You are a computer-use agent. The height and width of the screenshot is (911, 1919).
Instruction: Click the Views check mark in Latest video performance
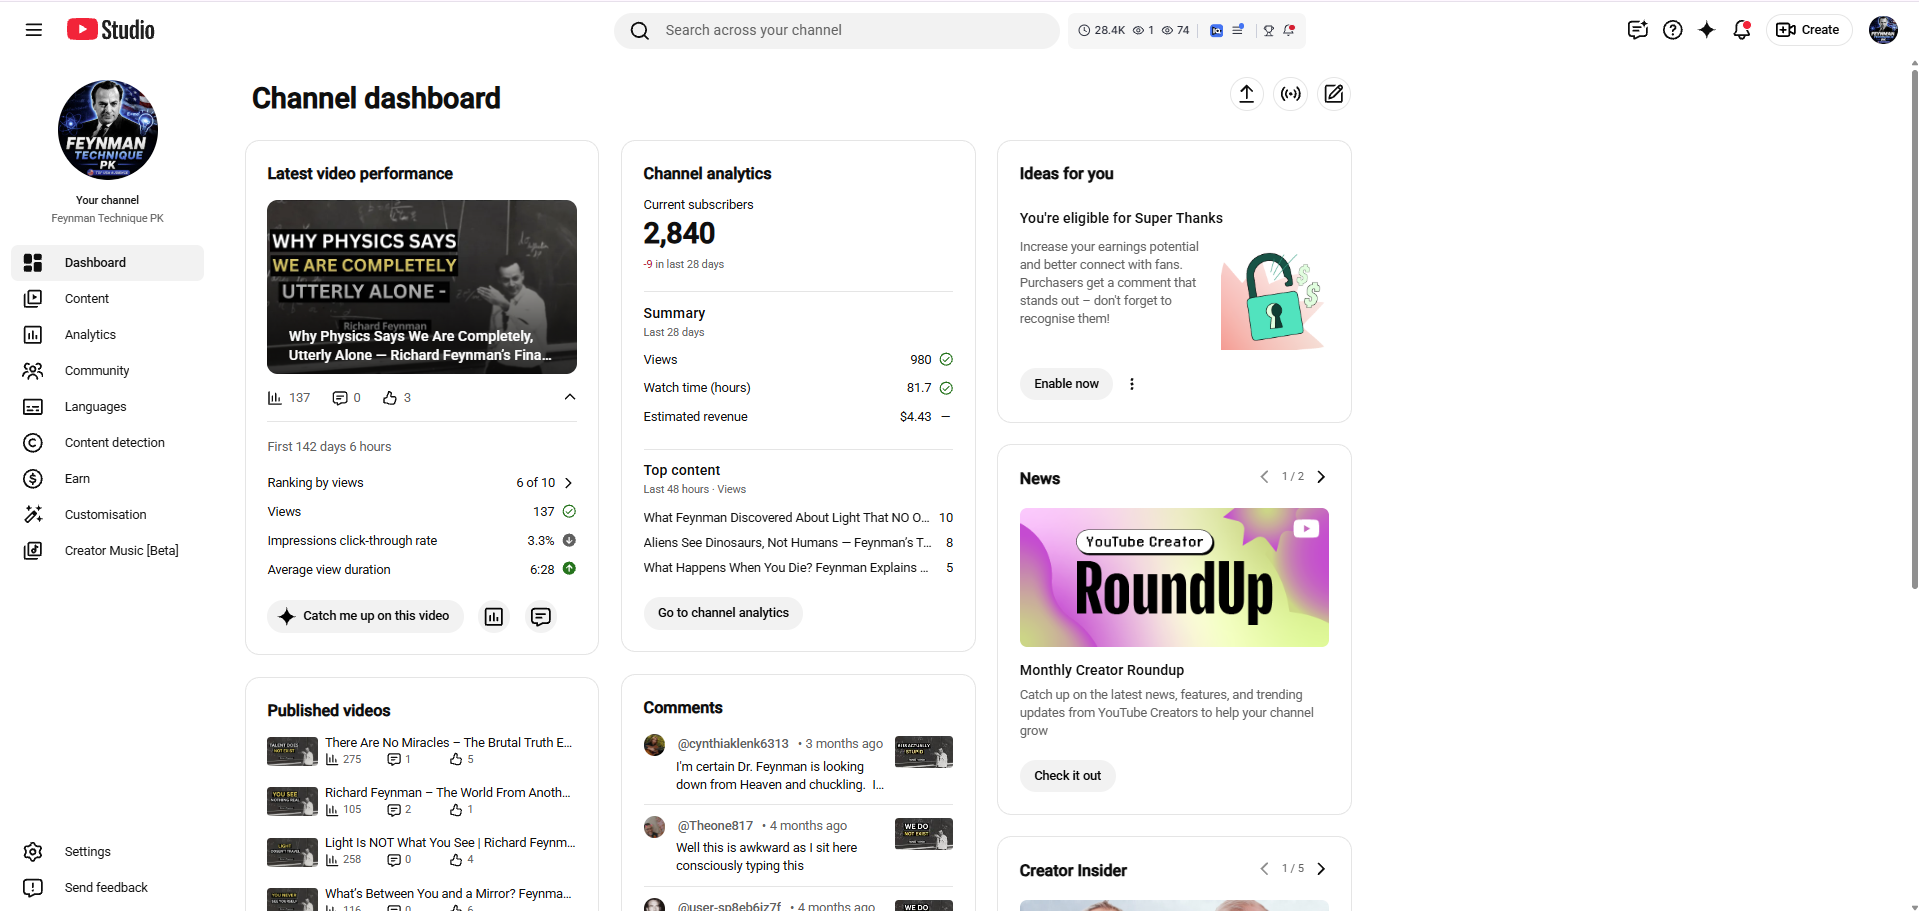tap(569, 511)
